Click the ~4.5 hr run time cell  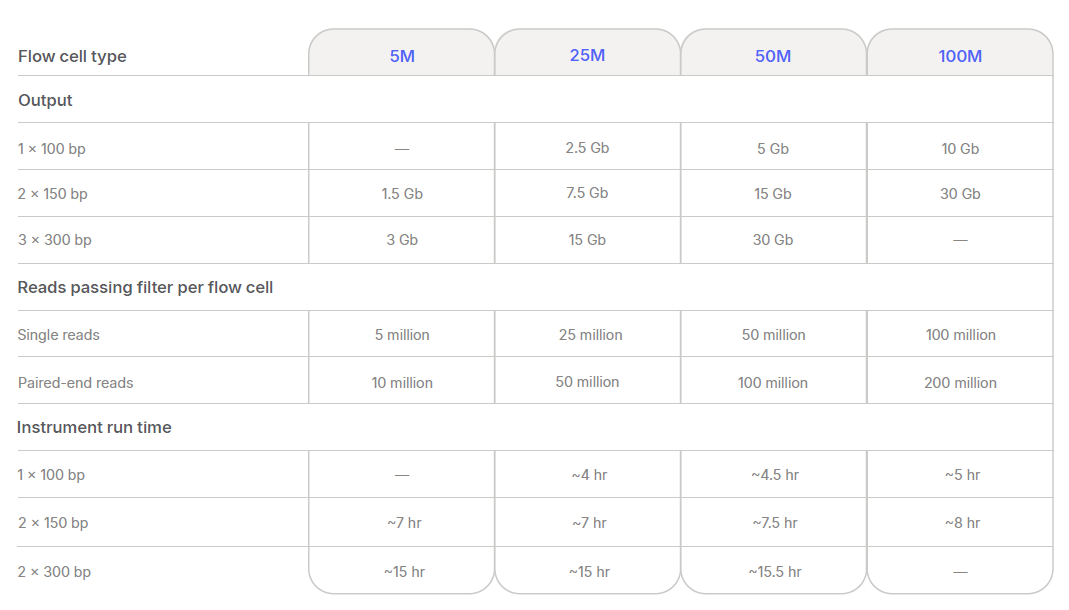pos(774,475)
